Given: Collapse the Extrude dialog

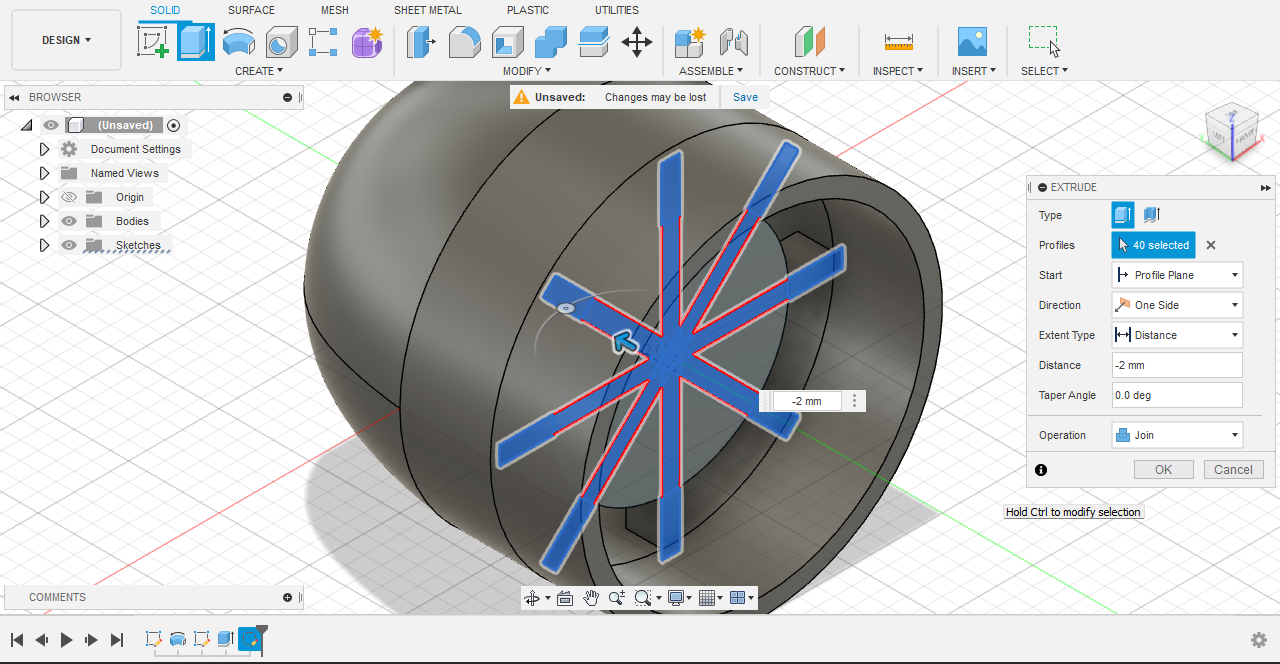Looking at the screenshot, I should 1266,187.
